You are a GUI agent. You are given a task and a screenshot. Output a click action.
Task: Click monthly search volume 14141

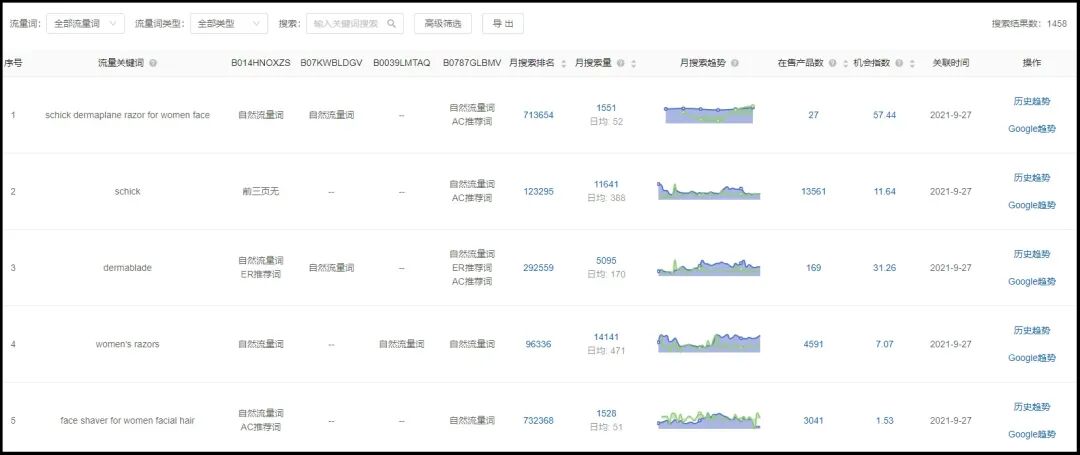pyautogui.click(x=606, y=337)
